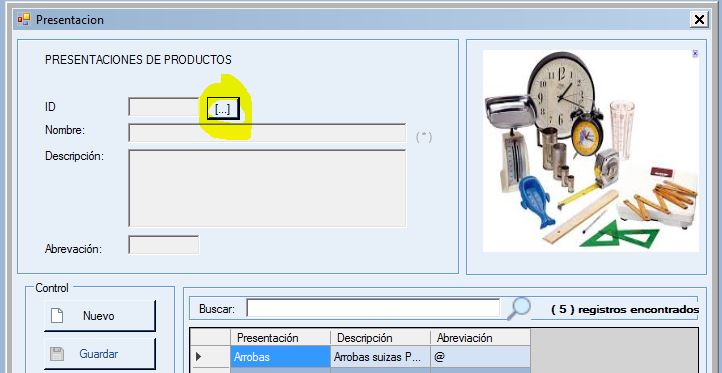Image resolution: width=722 pixels, height=373 pixels.
Task: Click the measuring instruments picture
Action: (x=591, y=151)
